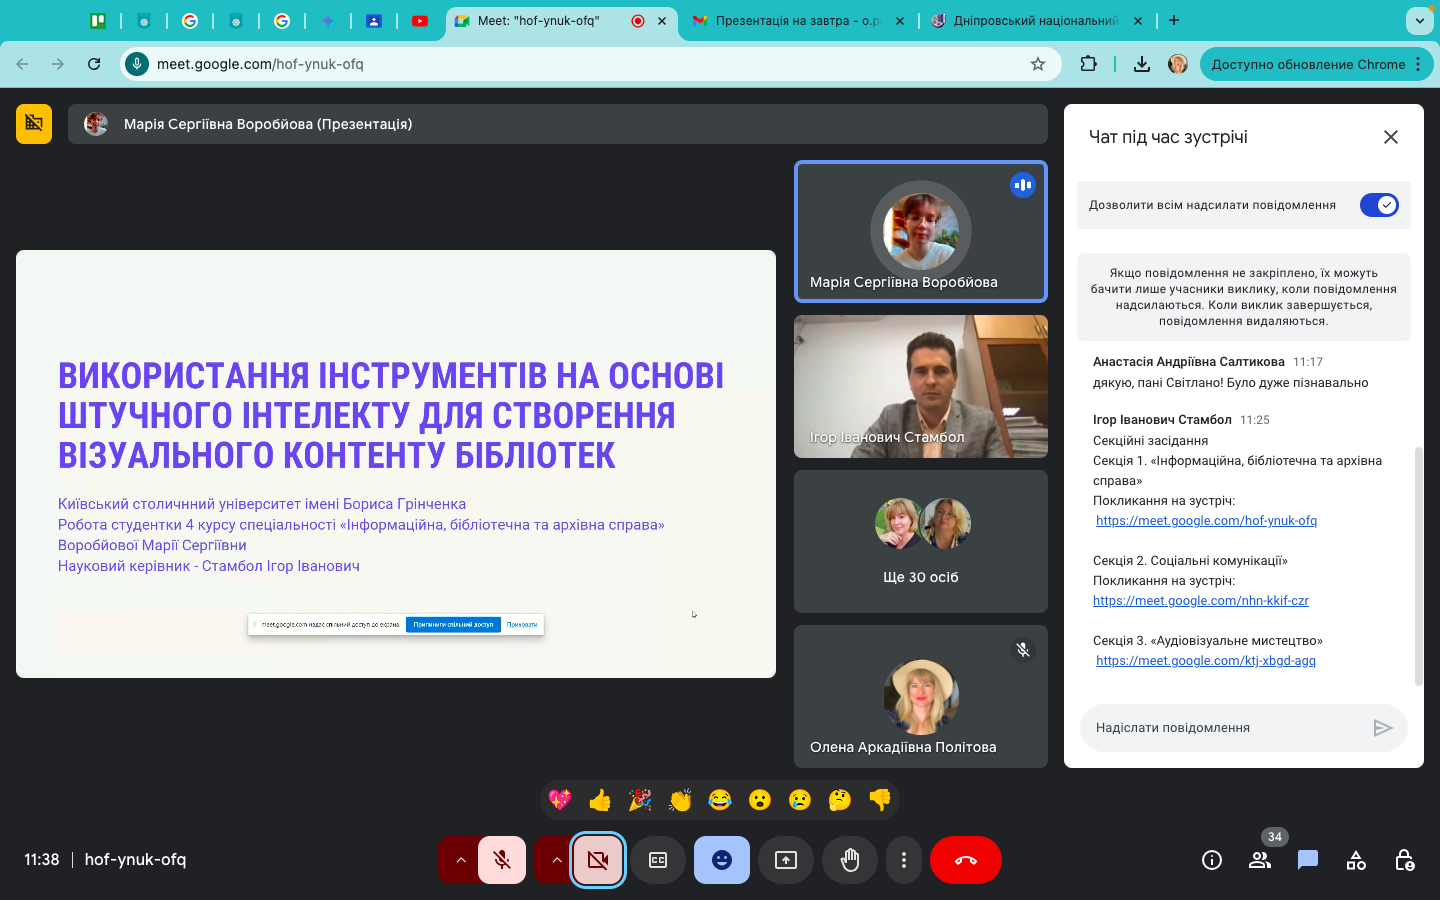Open meeting details info icon

click(x=1211, y=860)
